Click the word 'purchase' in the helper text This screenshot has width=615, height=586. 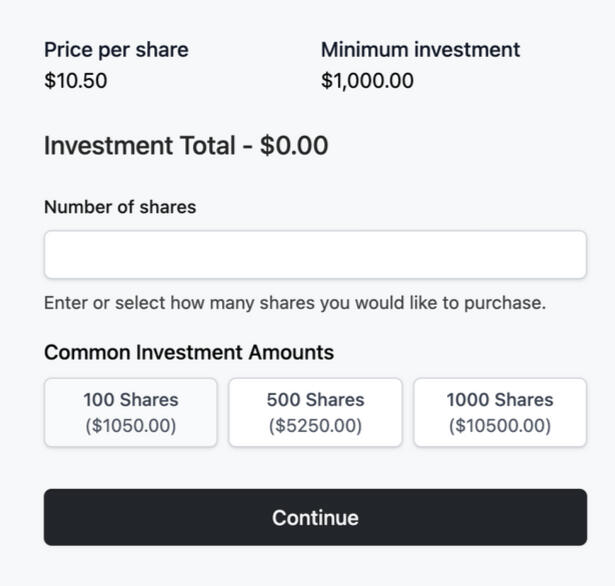coord(509,304)
